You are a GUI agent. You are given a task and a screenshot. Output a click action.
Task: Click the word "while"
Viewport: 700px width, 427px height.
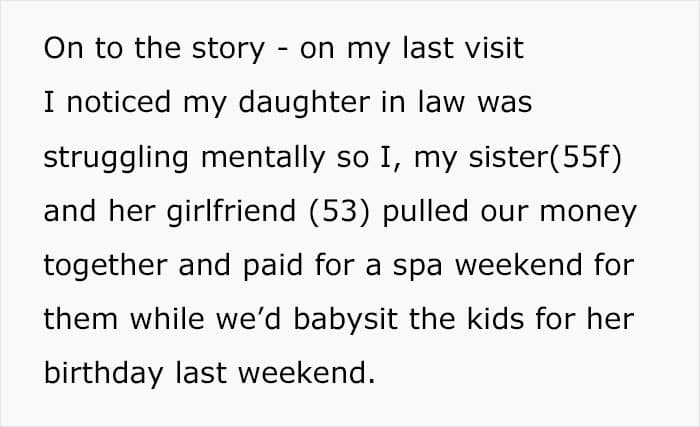pos(167,319)
